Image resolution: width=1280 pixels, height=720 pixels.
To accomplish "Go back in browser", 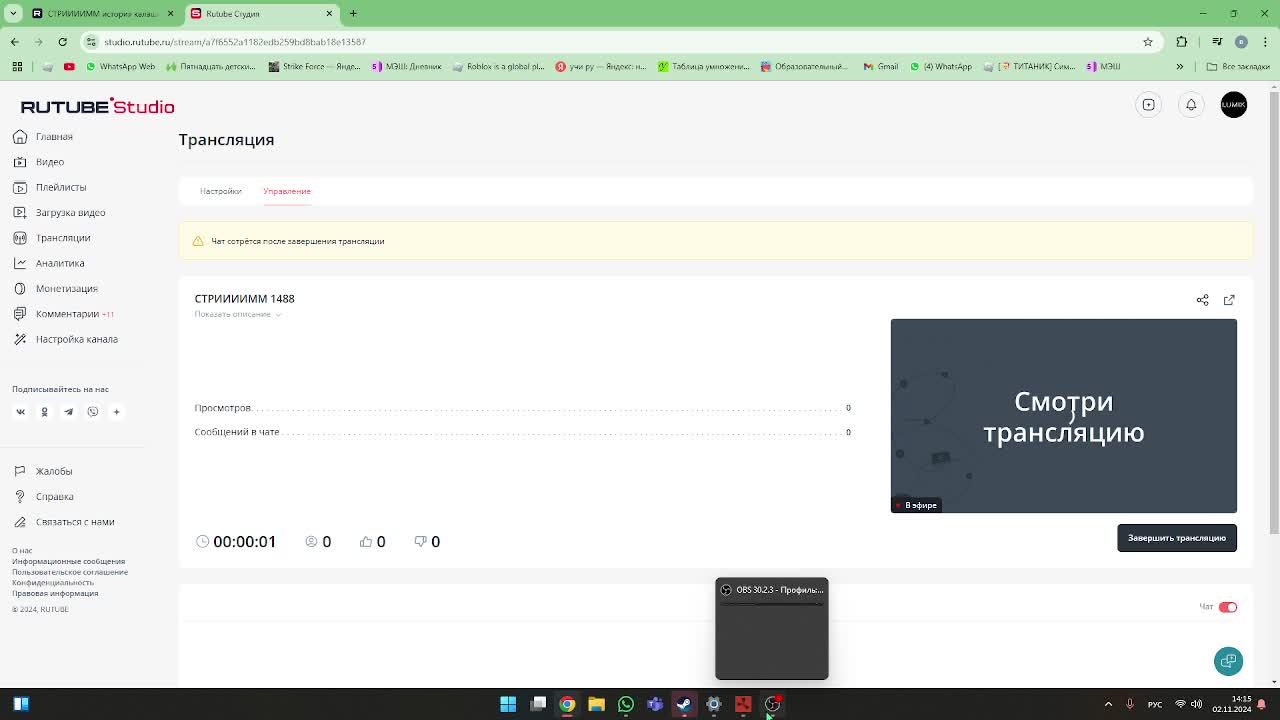I will pyautogui.click(x=14, y=42).
